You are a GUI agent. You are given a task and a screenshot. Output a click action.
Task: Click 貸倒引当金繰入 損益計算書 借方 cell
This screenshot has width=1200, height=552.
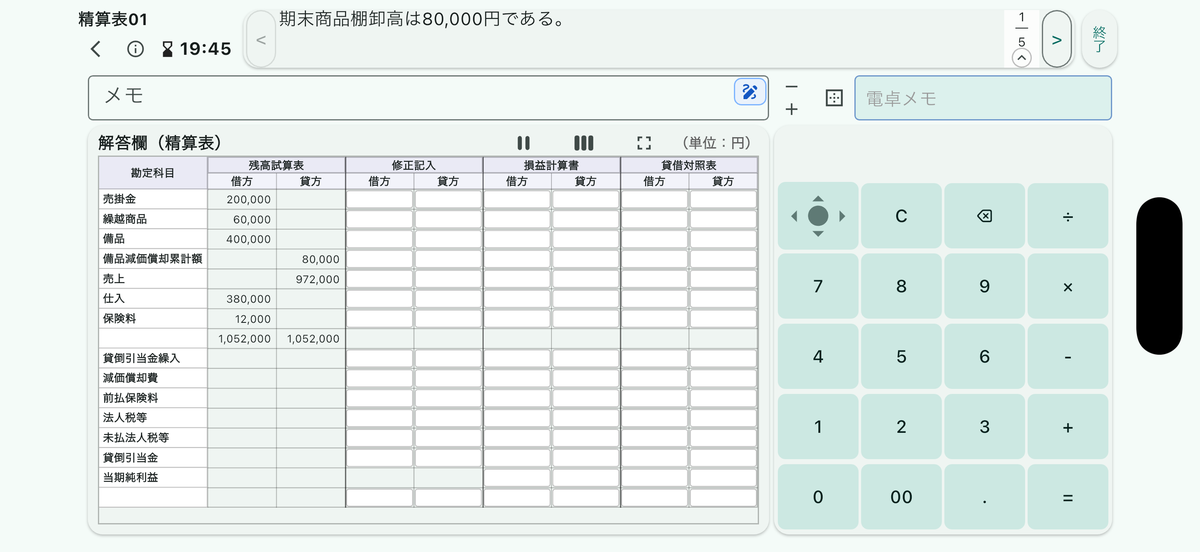tap(517, 358)
